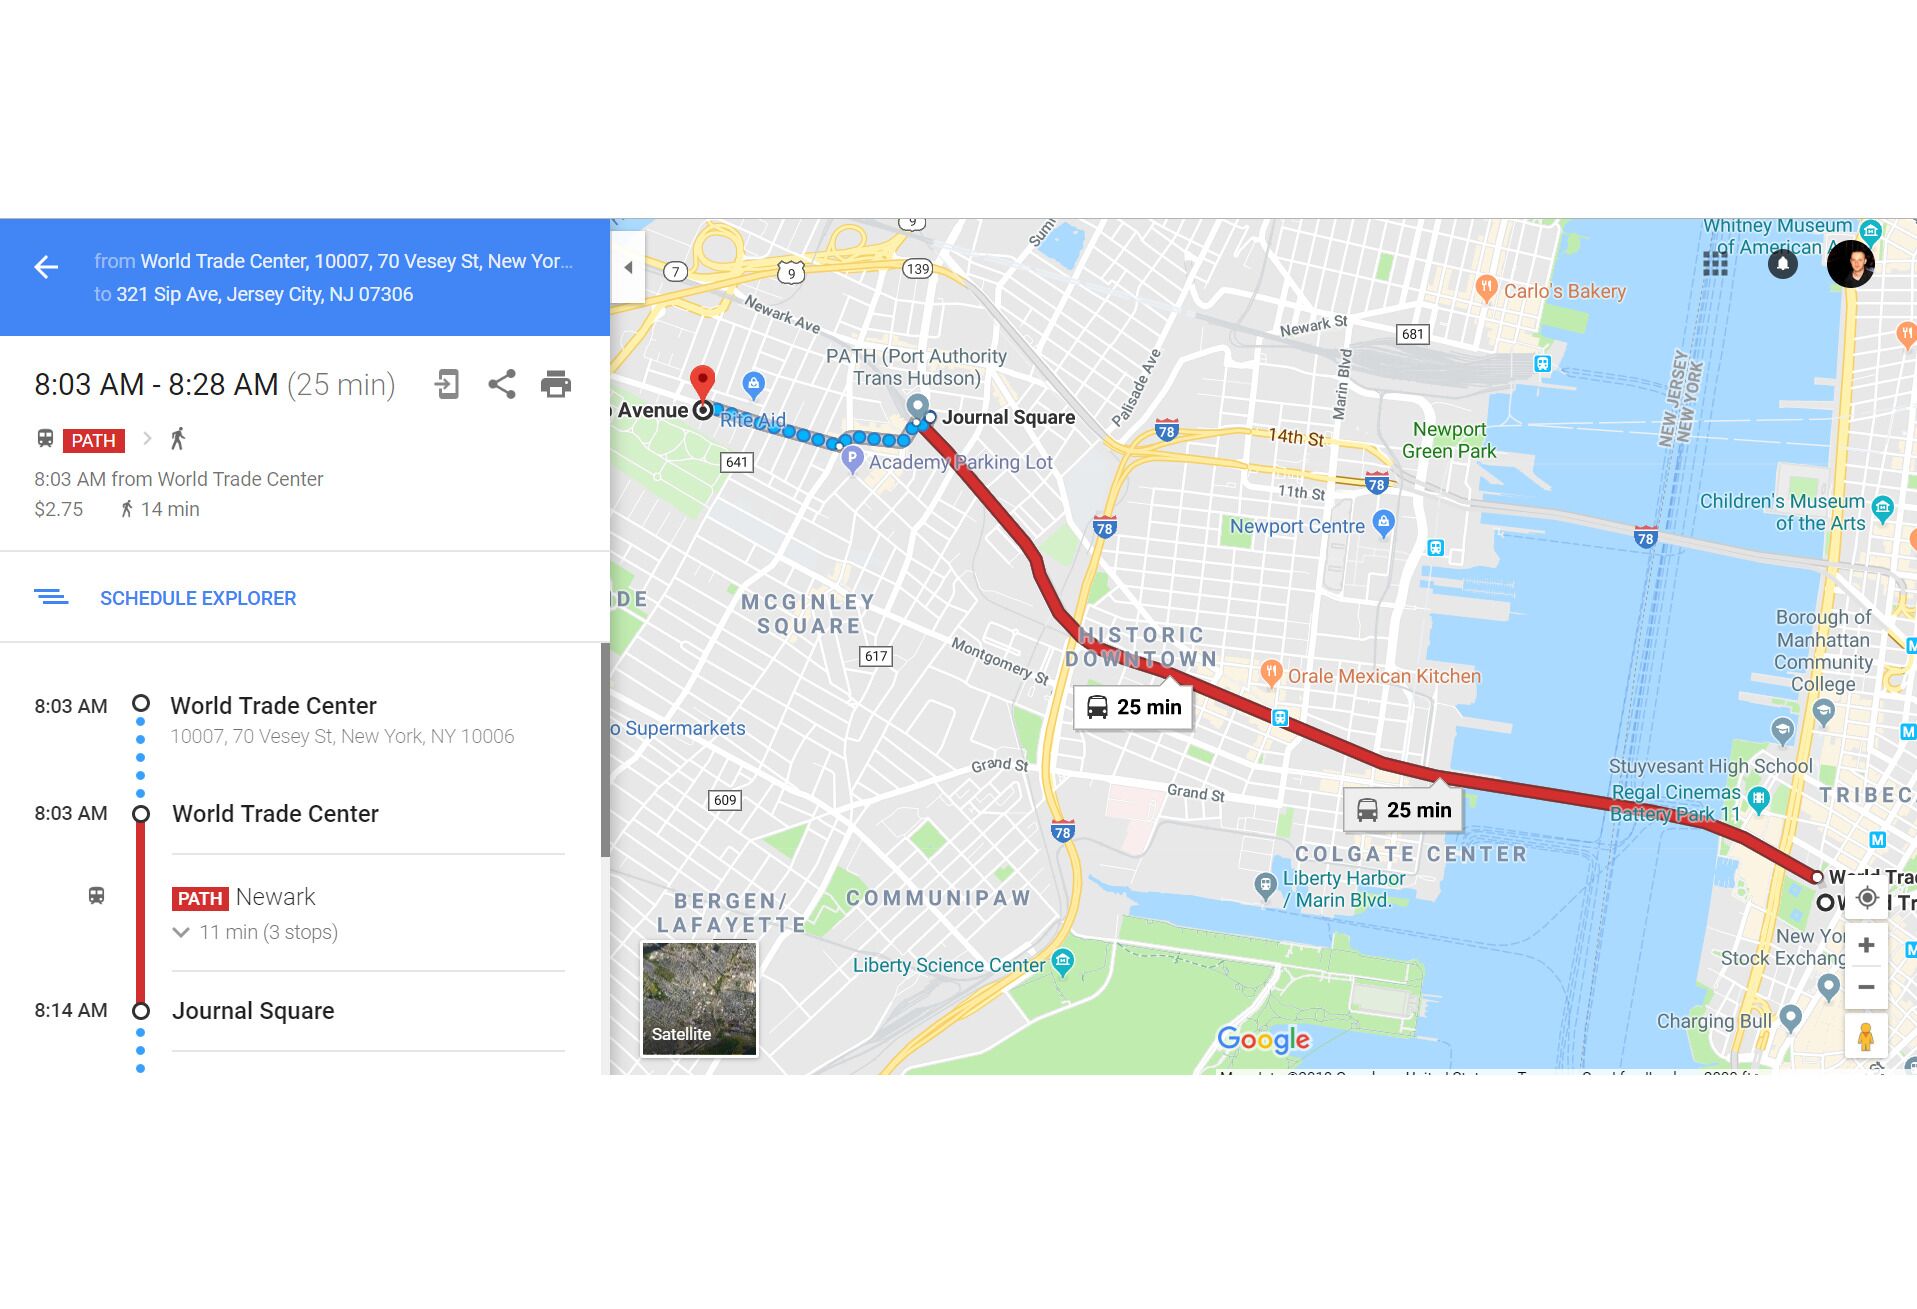Screen dimensions: 1917x1309
Task: Click the 25 min route label near Colgate Center
Action: (x=1405, y=810)
